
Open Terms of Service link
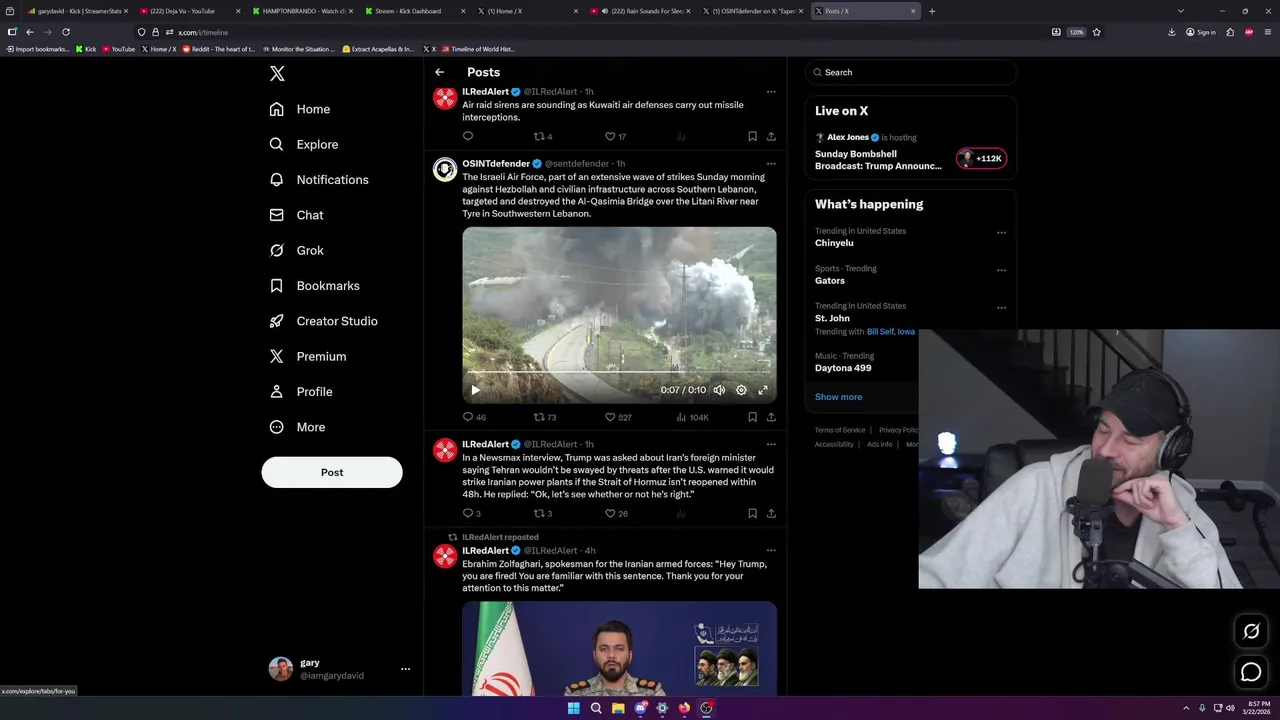[840, 430]
